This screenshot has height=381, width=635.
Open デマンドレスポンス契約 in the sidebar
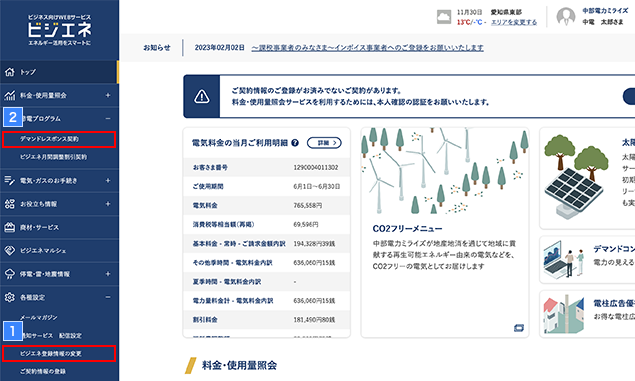pyautogui.click(x=59, y=139)
